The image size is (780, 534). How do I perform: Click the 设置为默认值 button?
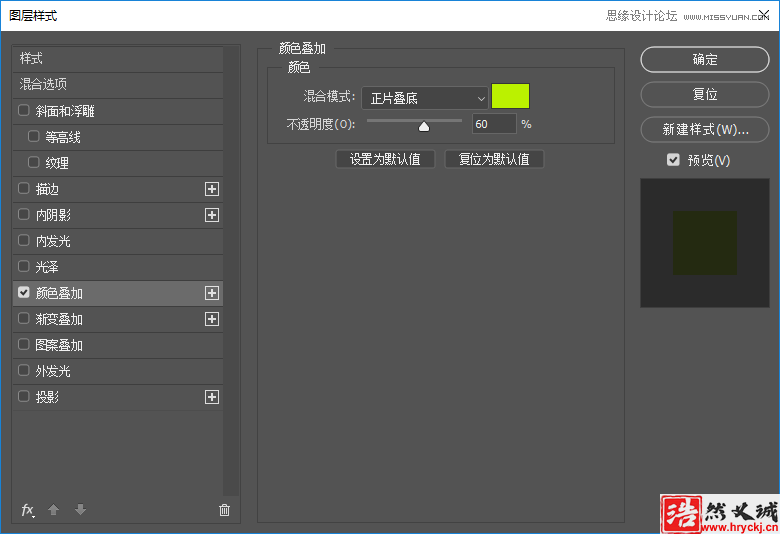(385, 159)
